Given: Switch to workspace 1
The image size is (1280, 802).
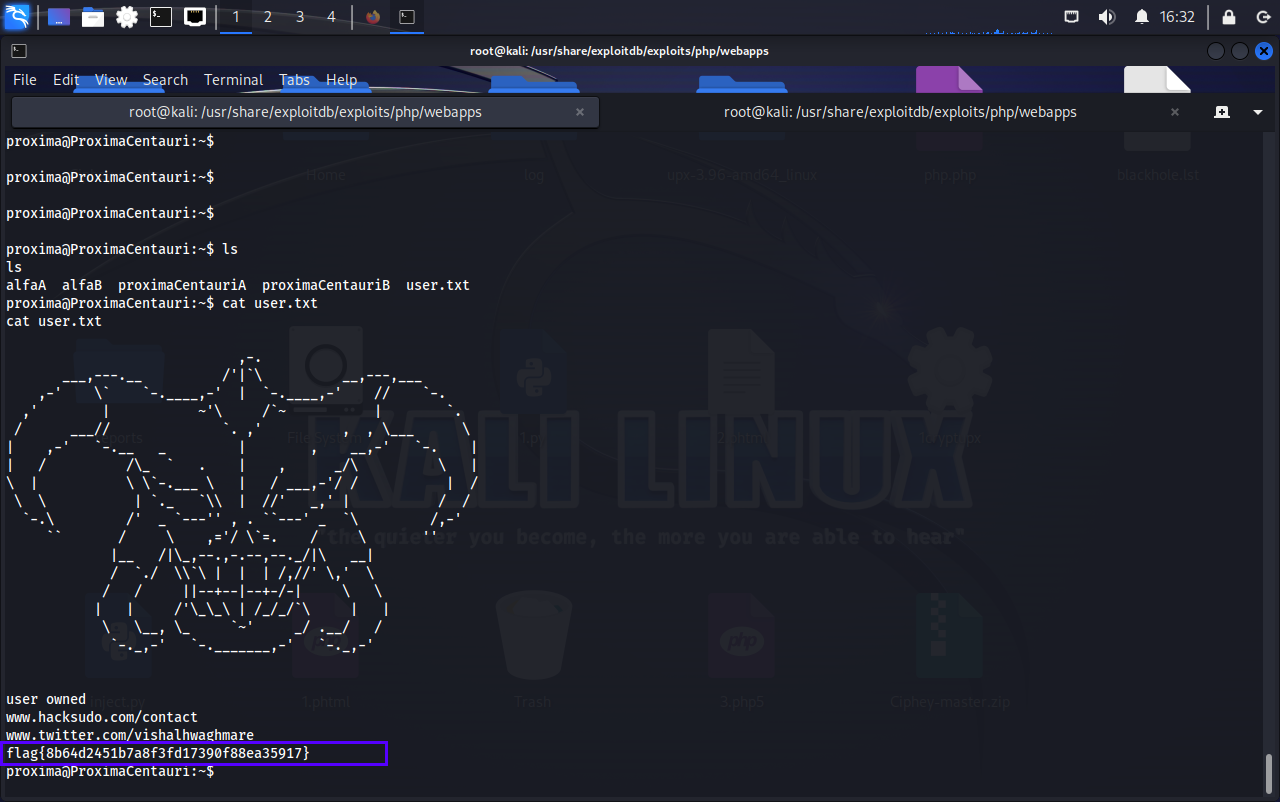Looking at the screenshot, I should (236, 17).
